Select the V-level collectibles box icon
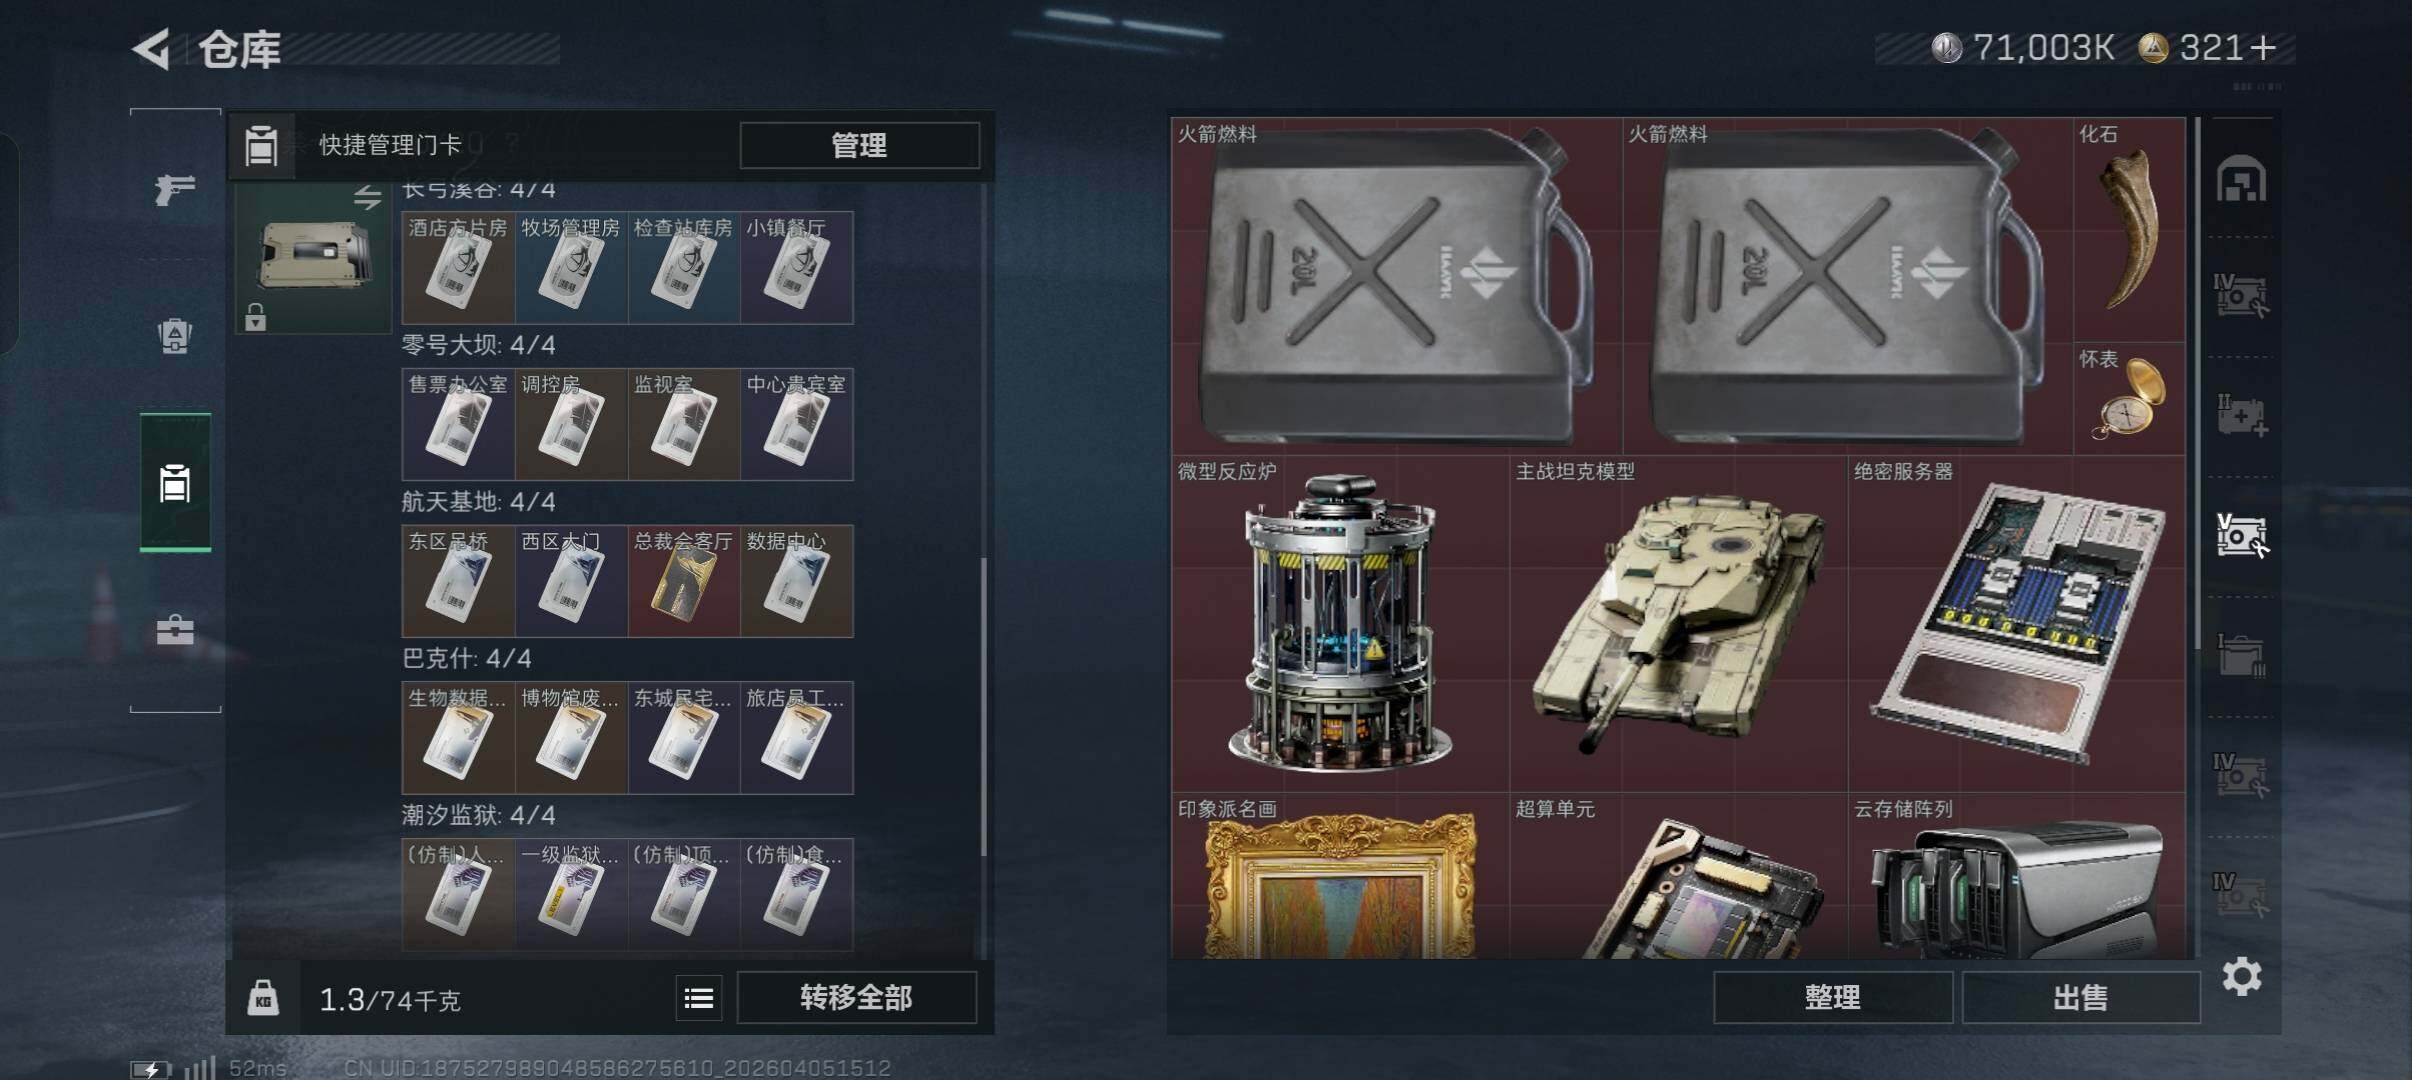2412x1080 pixels. (x=2241, y=536)
